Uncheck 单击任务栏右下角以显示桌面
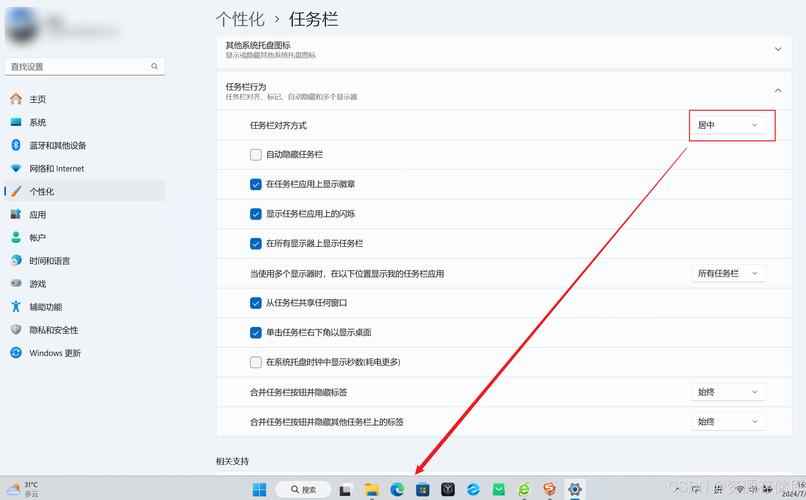The width and height of the screenshot is (806, 500). pyautogui.click(x=255, y=332)
